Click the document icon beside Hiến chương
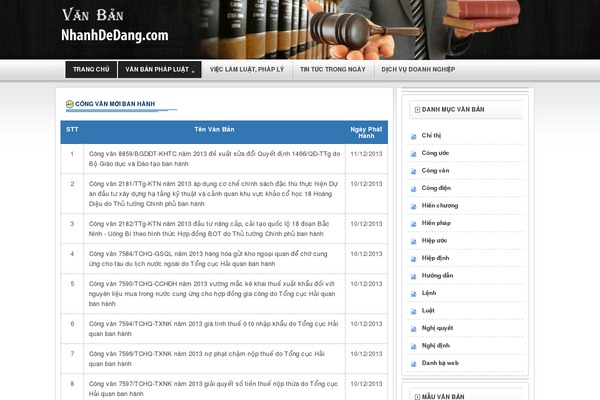The image size is (600, 400). point(413,207)
